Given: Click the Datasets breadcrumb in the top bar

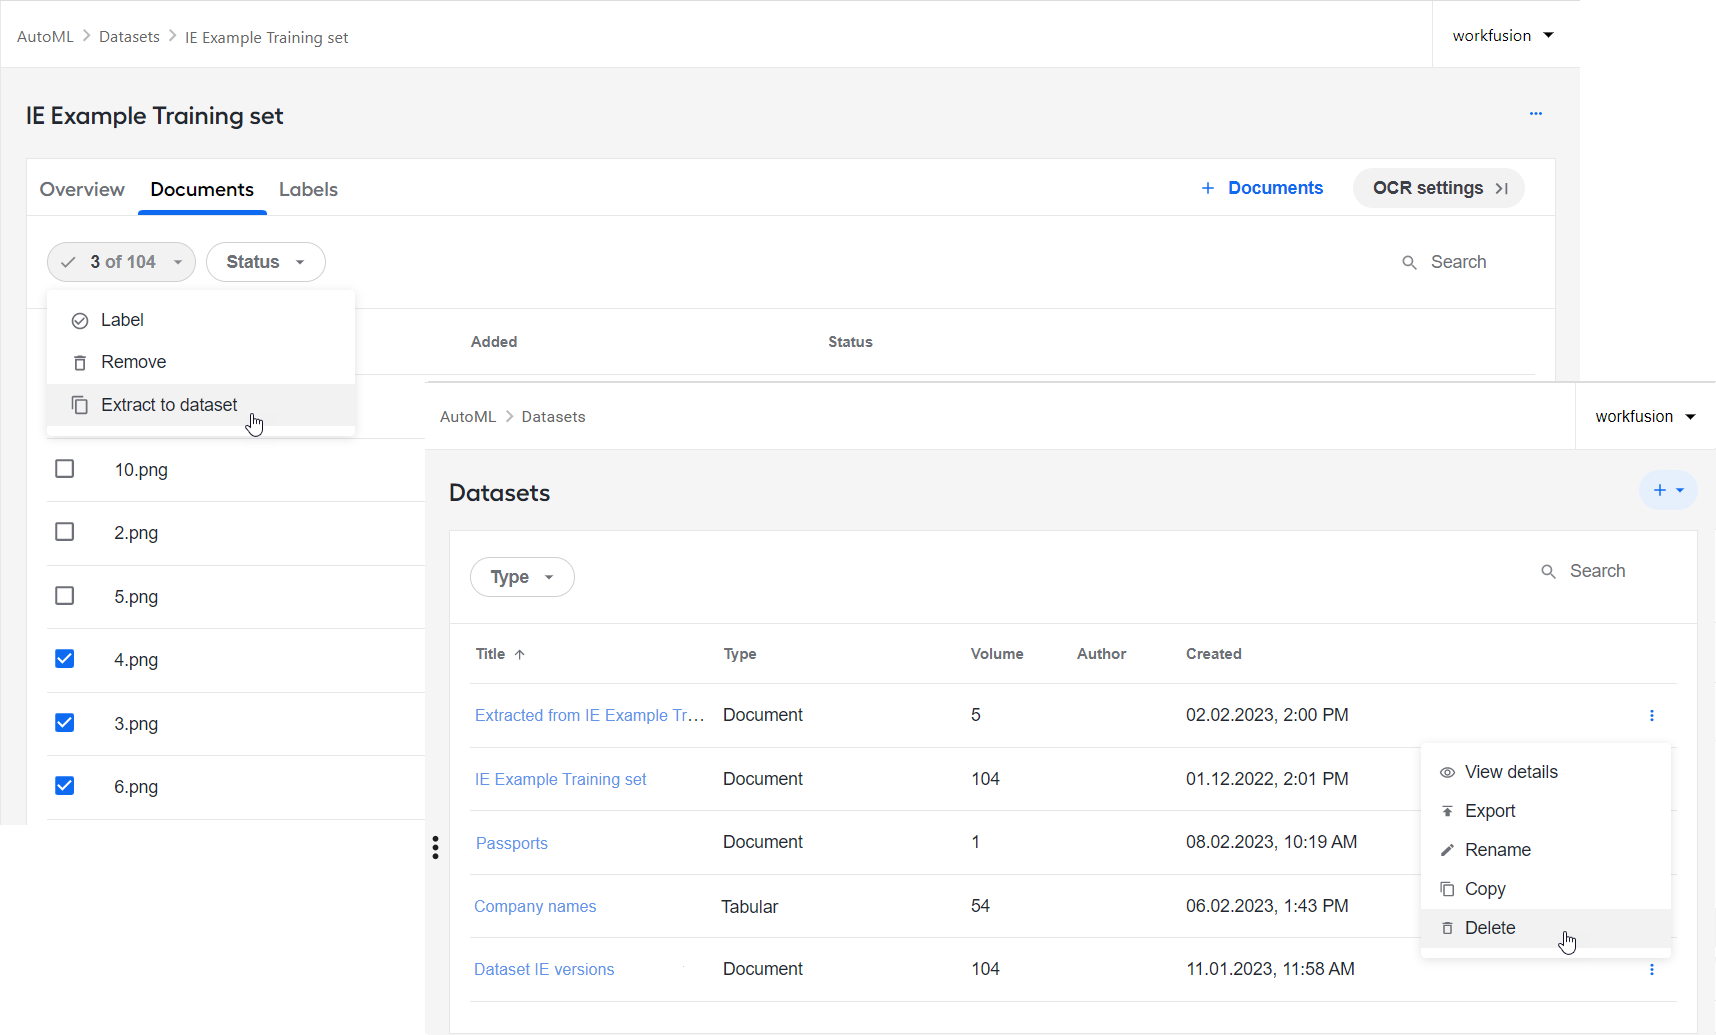Looking at the screenshot, I should [129, 37].
